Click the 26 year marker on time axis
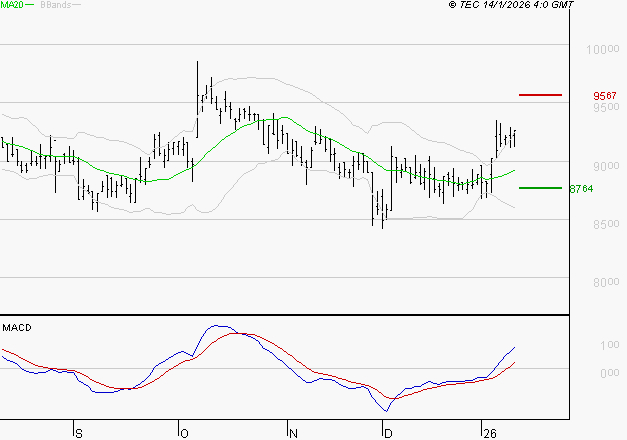The width and height of the screenshot is (627, 440). pos(490,433)
